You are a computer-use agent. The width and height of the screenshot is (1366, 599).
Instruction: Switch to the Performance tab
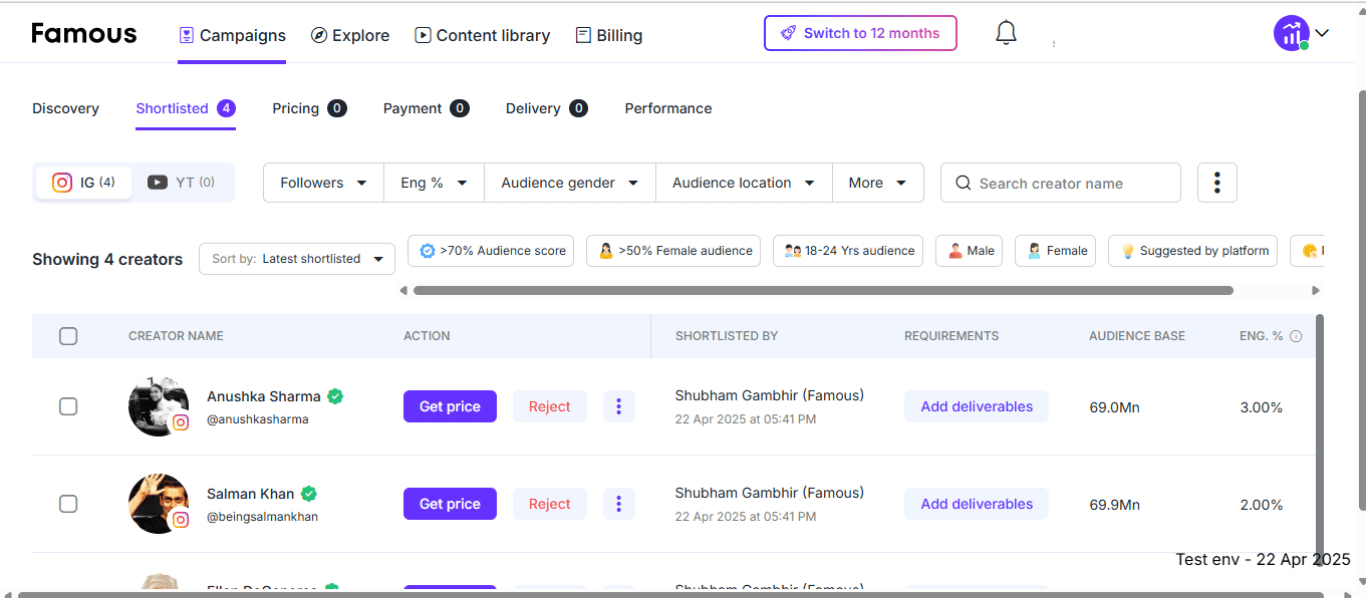(668, 108)
